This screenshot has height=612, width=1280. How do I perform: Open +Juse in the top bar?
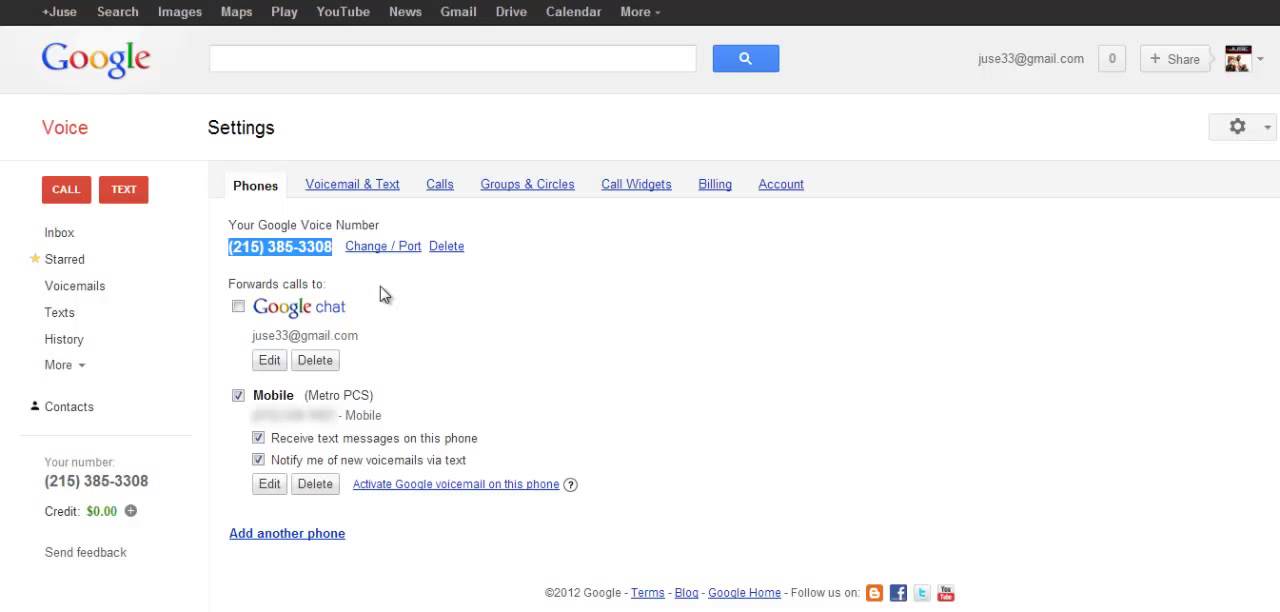(59, 12)
